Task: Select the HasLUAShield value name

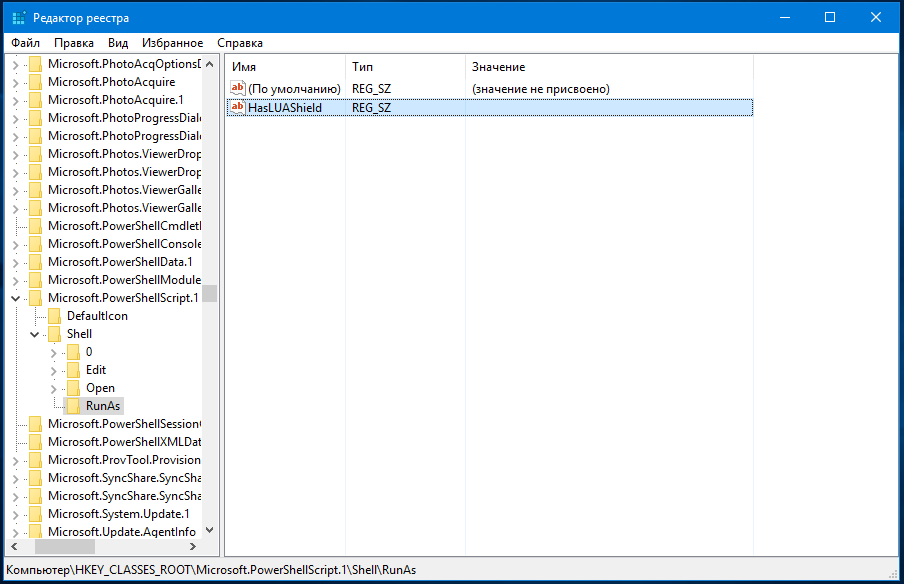Action: tap(285, 108)
